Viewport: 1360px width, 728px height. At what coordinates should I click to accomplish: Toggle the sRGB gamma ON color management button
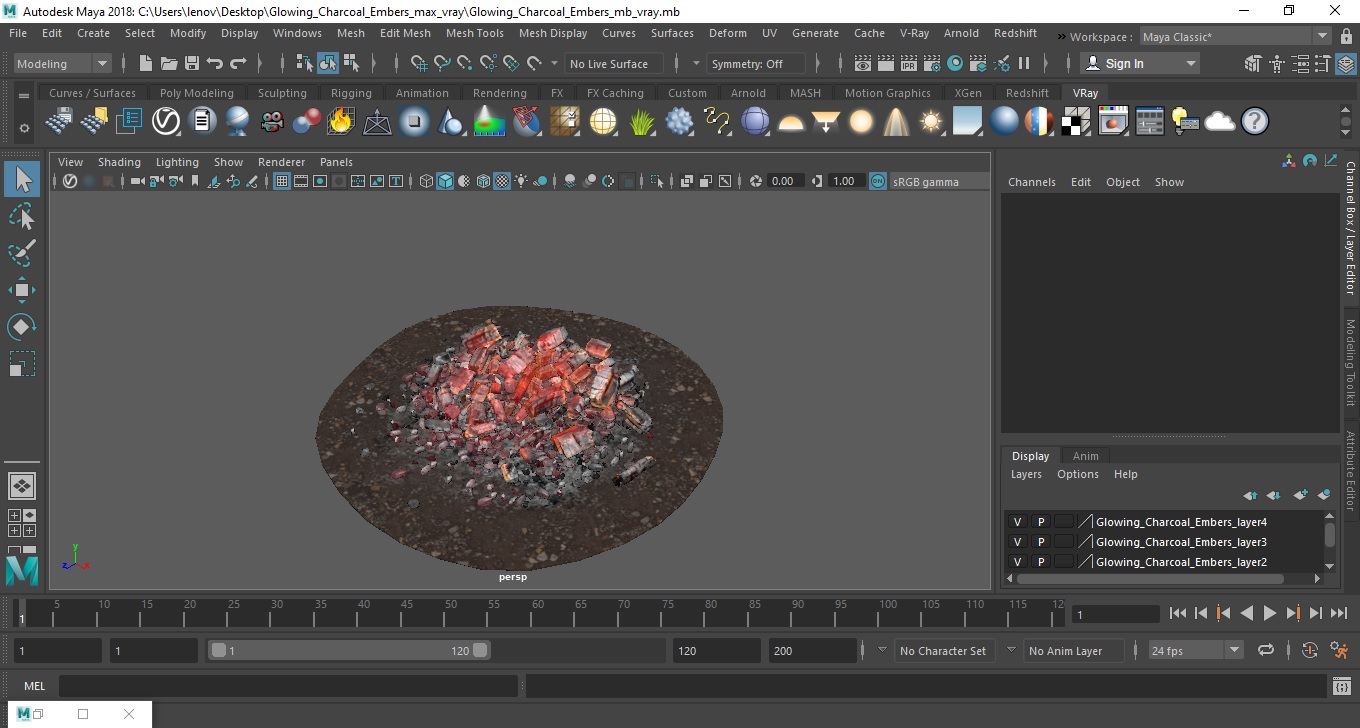[x=877, y=181]
